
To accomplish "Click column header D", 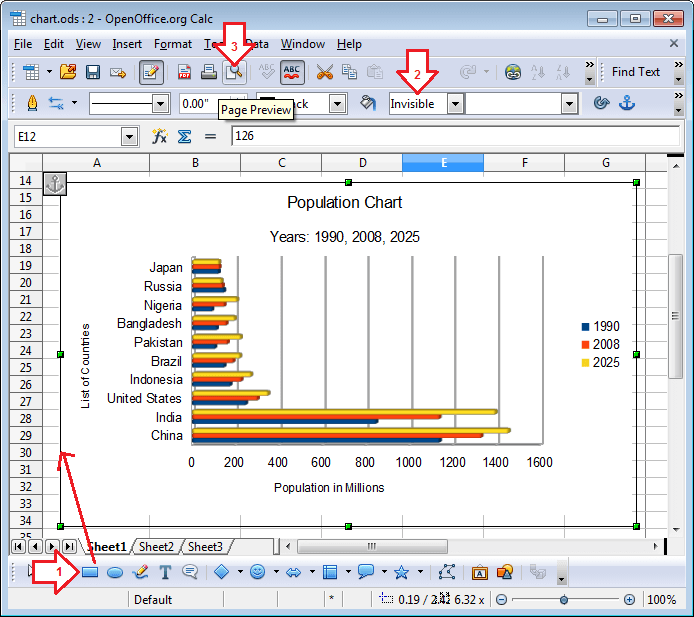I will click(362, 163).
